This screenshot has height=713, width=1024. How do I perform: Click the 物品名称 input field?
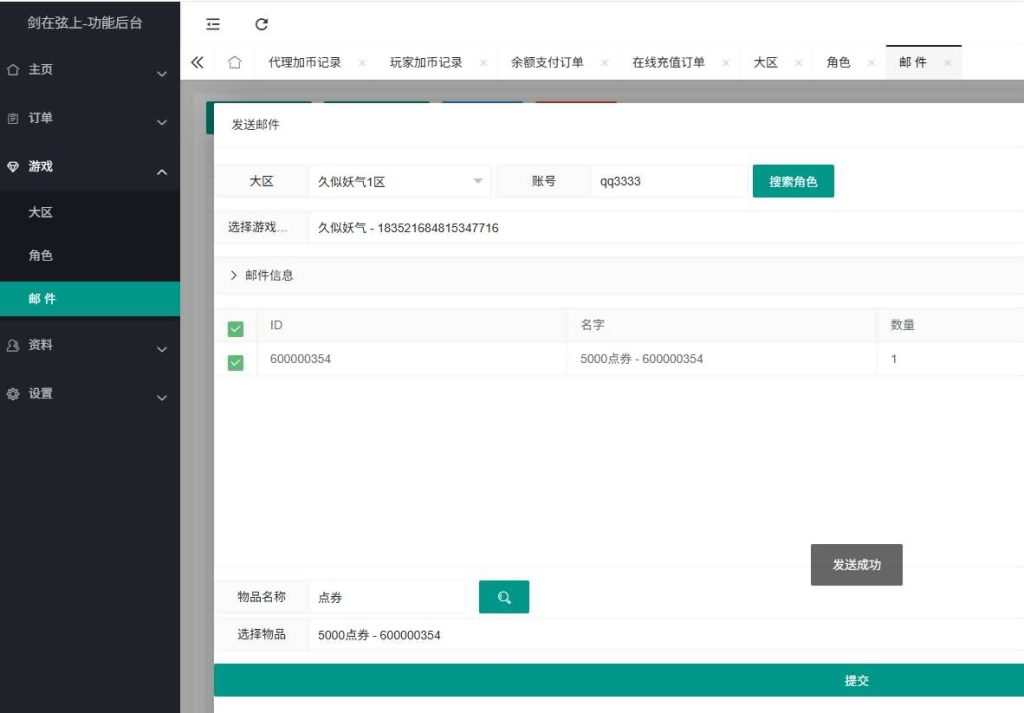point(387,597)
